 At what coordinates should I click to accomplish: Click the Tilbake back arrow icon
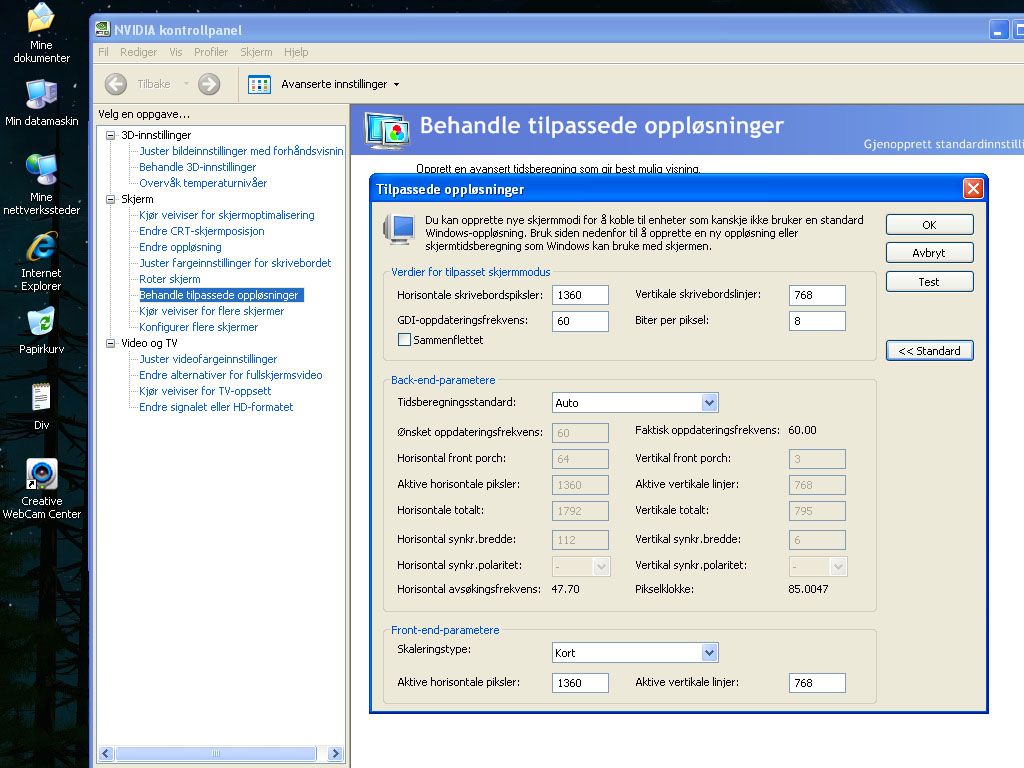click(x=116, y=84)
